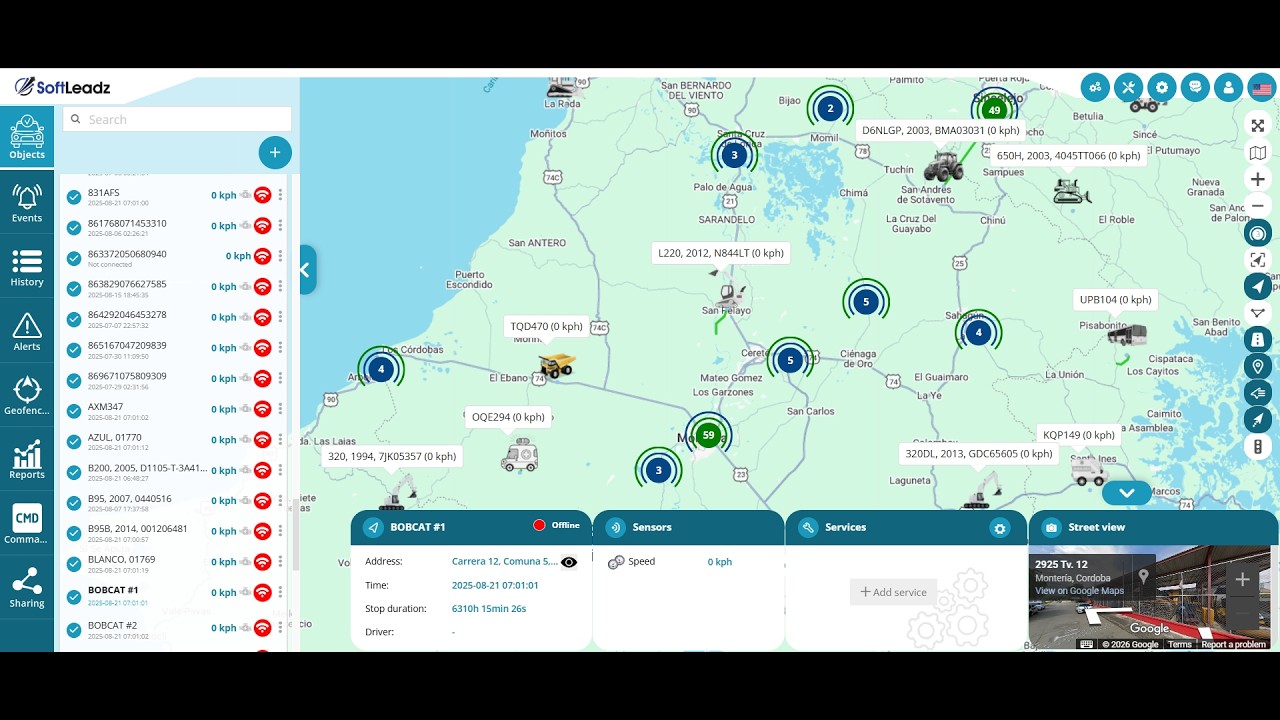This screenshot has height=720, width=1280.
Task: Click the location pin map tool
Action: coord(1258,366)
